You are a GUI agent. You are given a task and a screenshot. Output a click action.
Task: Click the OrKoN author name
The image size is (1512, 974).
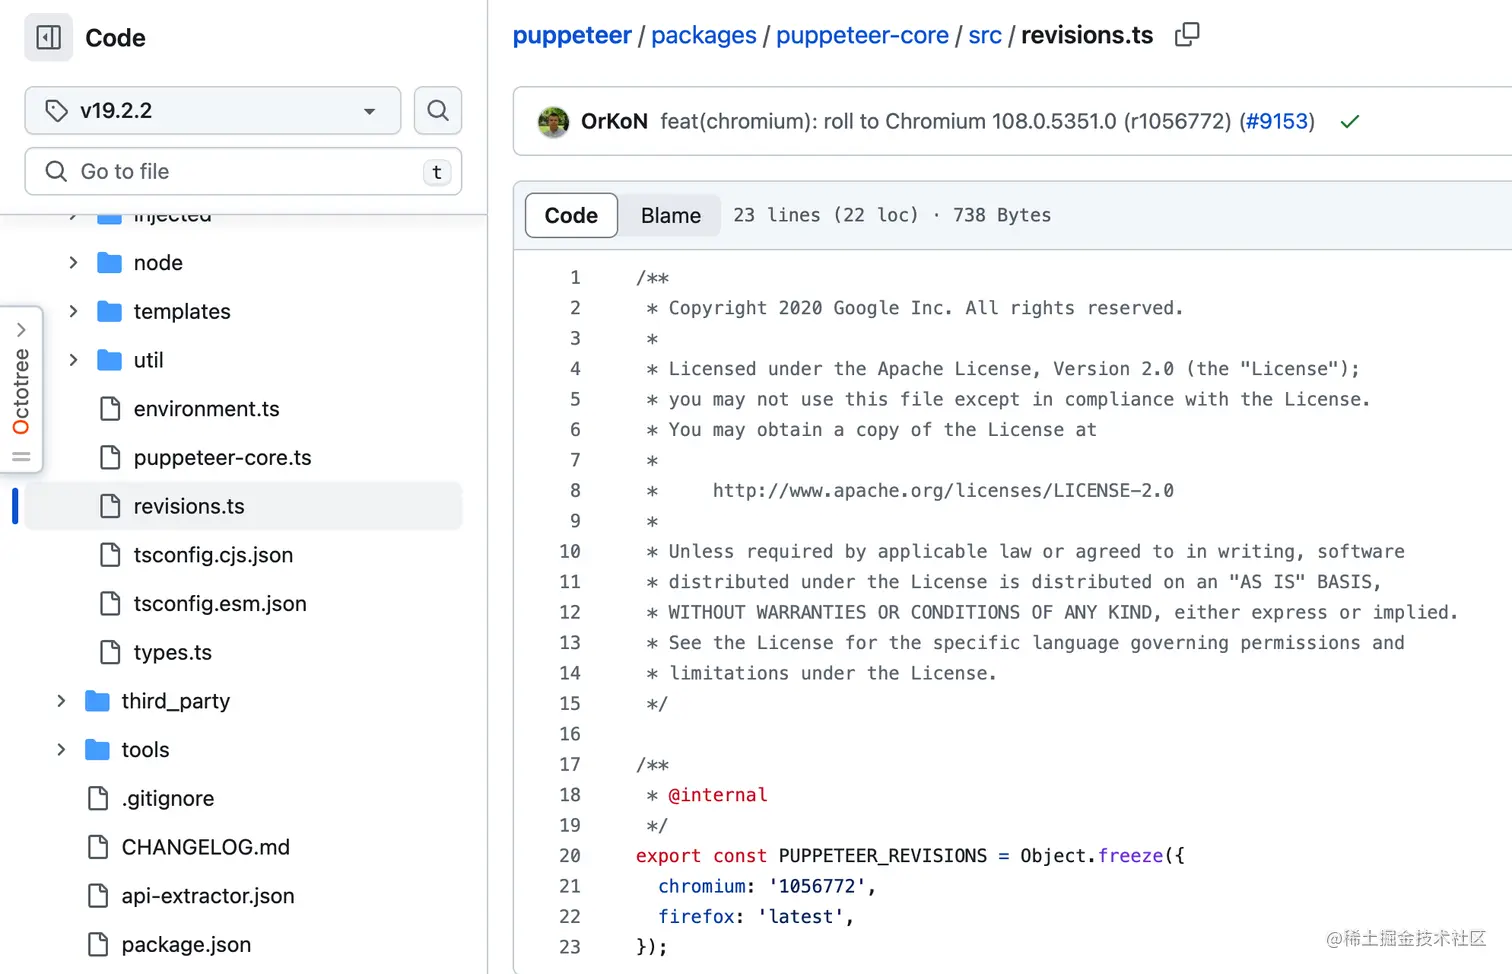(614, 122)
